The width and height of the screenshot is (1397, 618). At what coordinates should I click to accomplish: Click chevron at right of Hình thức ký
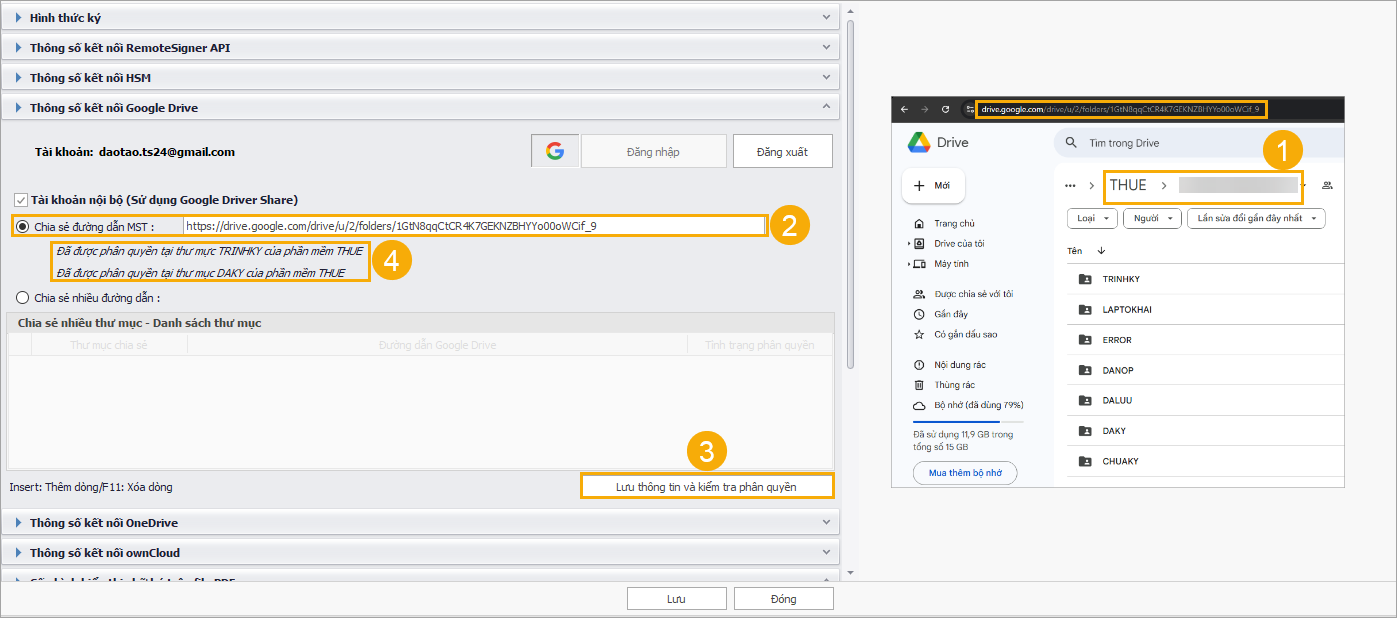click(826, 17)
